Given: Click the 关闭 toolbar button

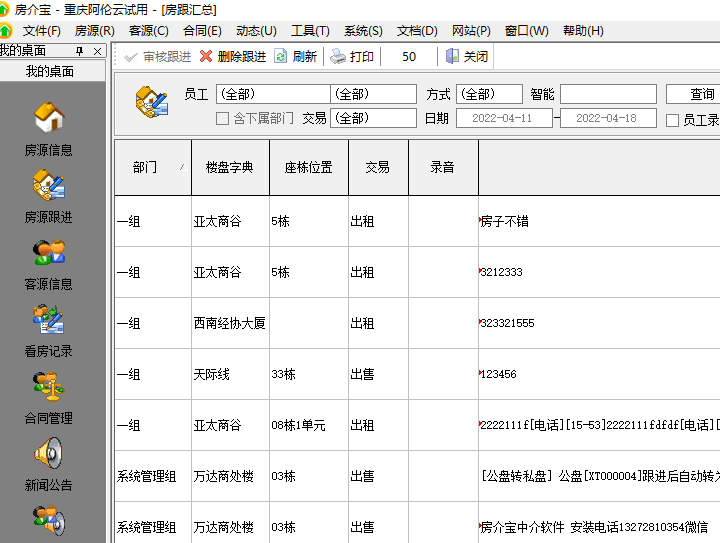Looking at the screenshot, I should point(467,57).
